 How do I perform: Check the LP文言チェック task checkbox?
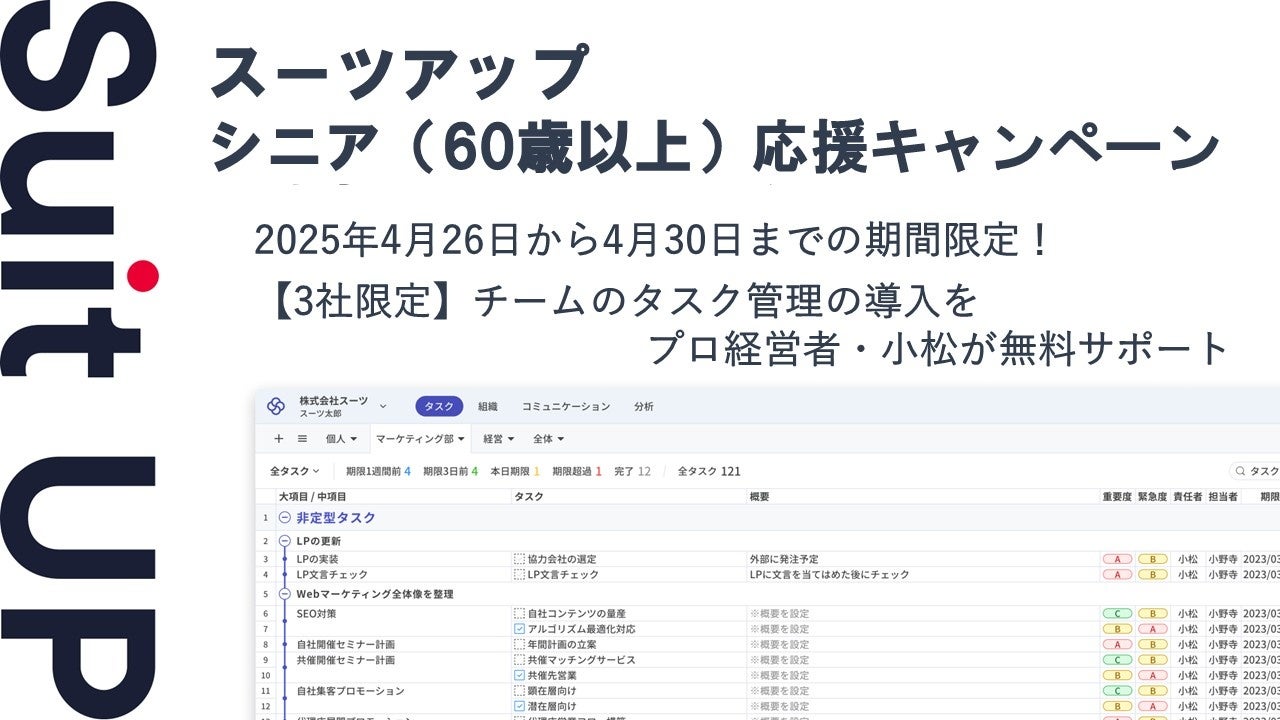point(519,575)
